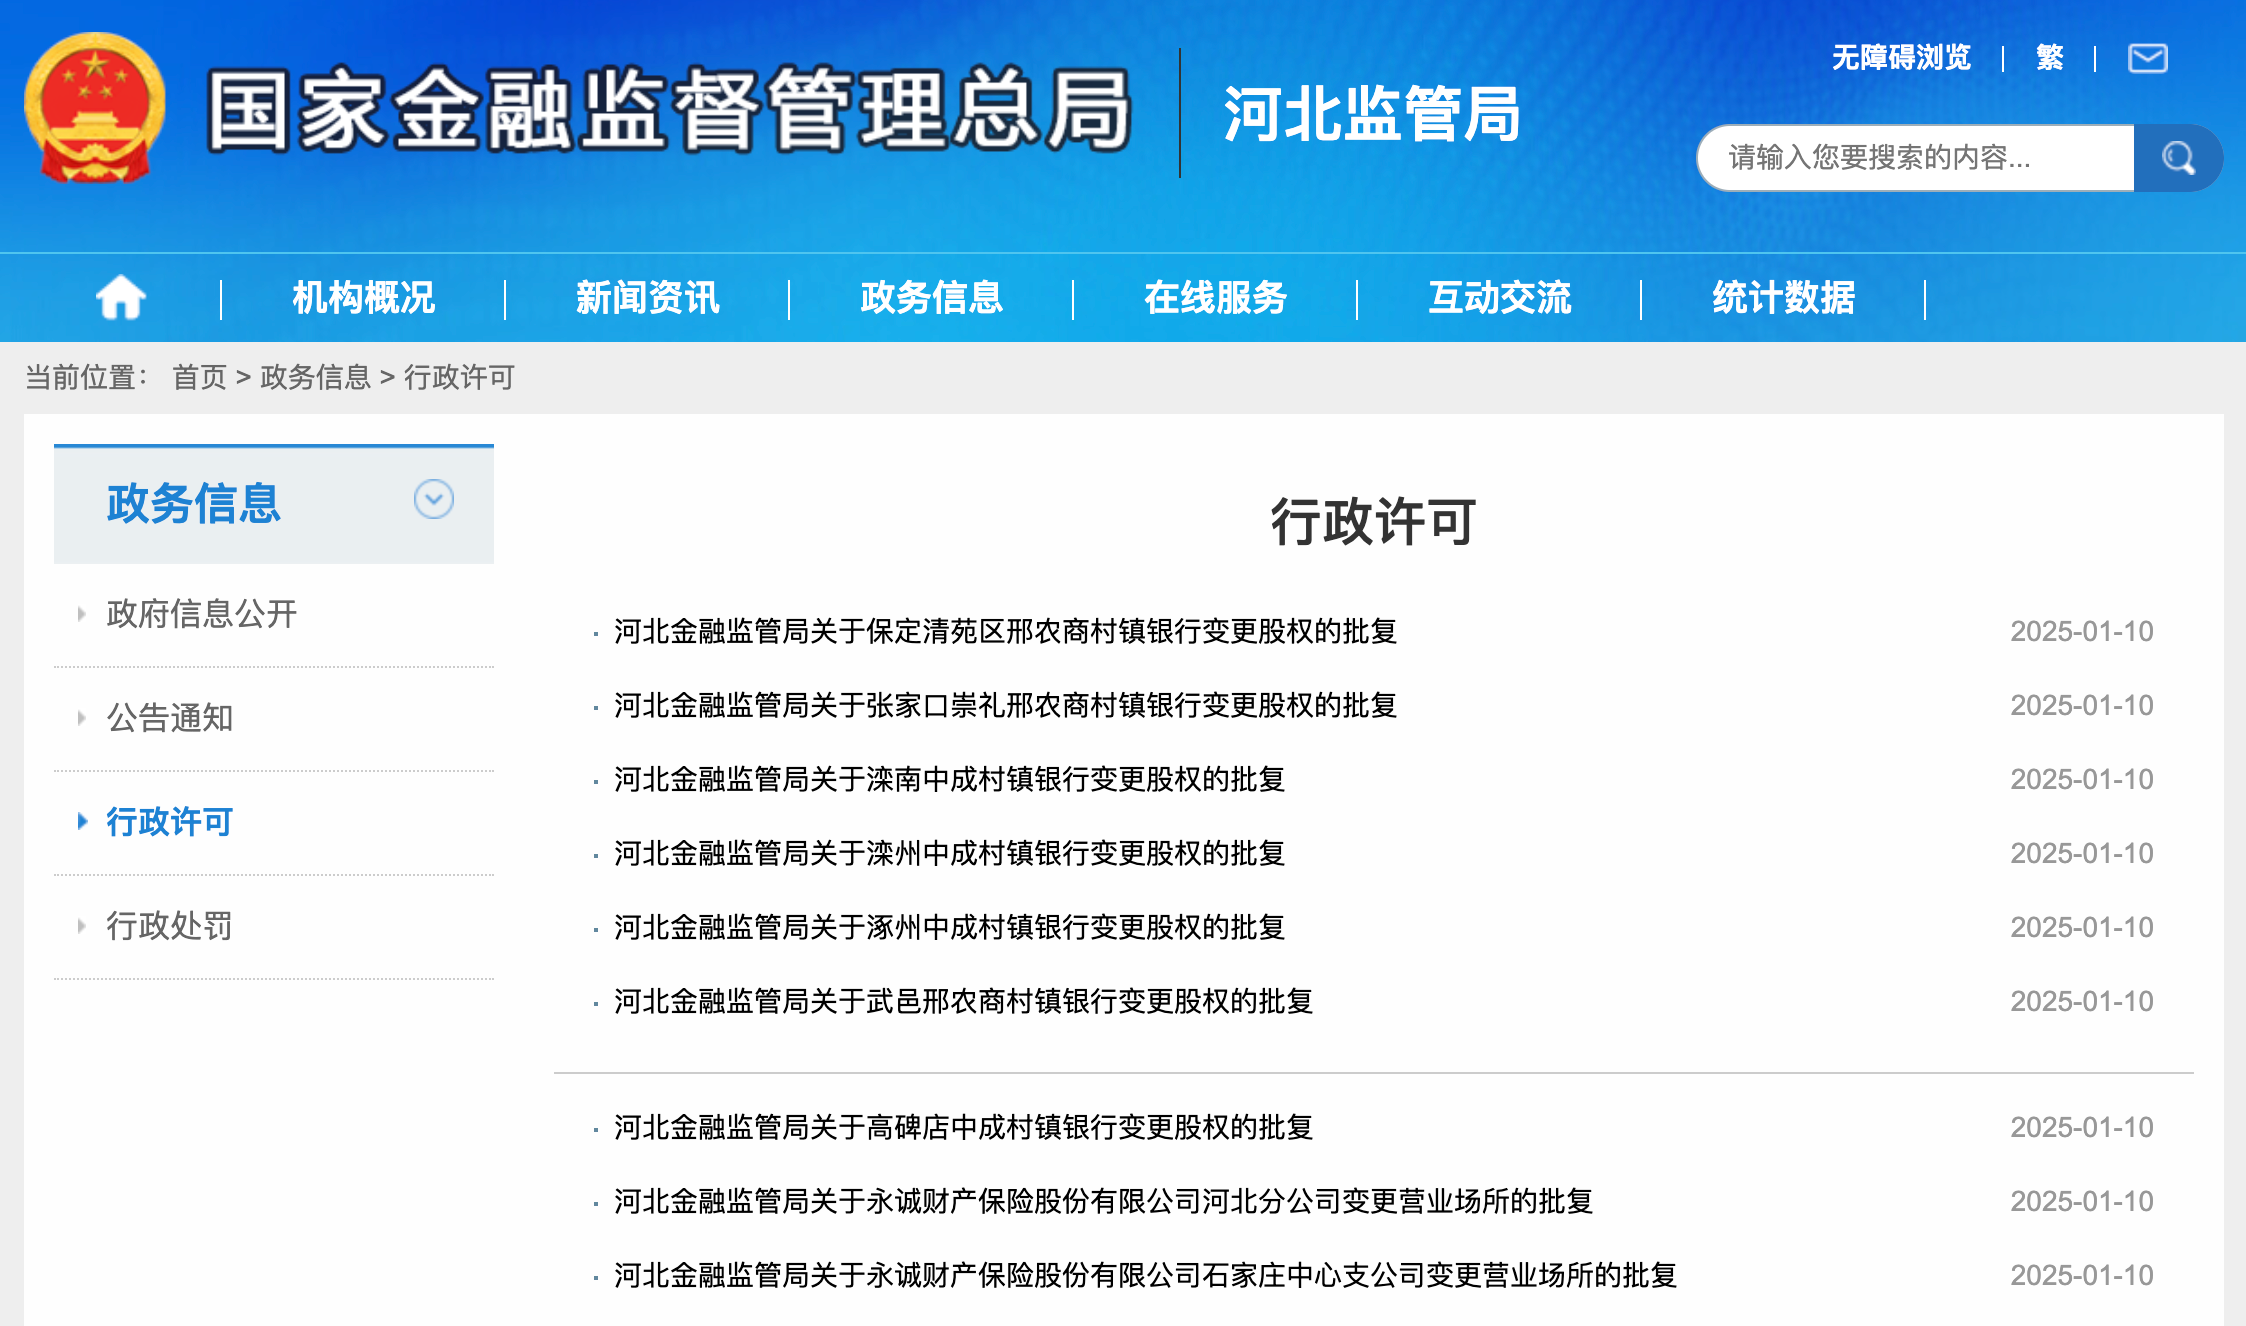Switch to traditional Chinese with 繁

2049,58
